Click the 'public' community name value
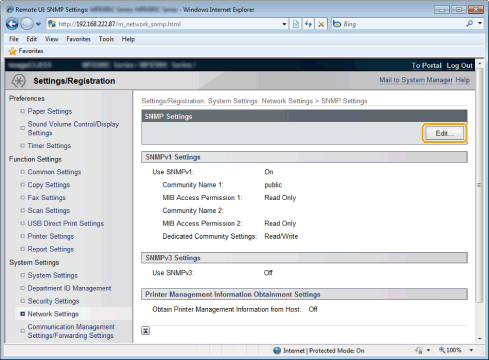489x360 pixels. (273, 185)
